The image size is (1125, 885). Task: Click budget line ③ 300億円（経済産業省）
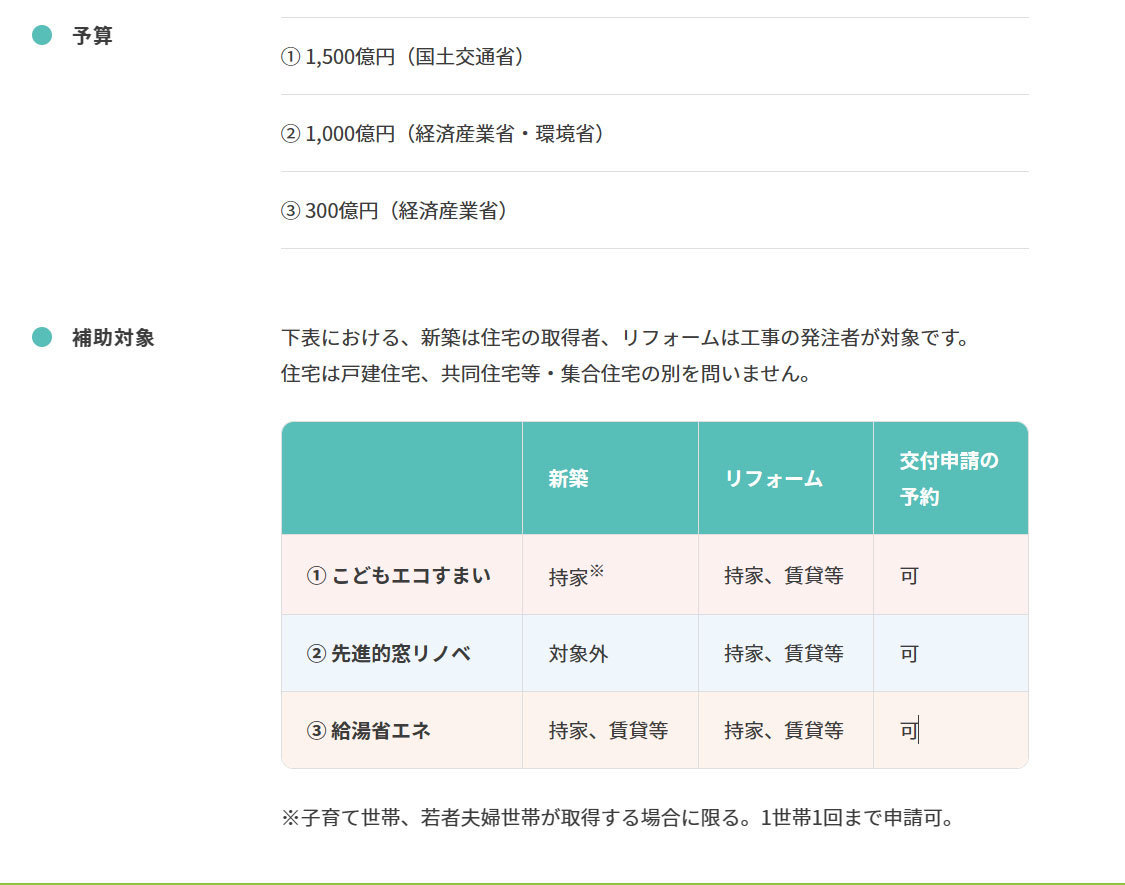(395, 210)
